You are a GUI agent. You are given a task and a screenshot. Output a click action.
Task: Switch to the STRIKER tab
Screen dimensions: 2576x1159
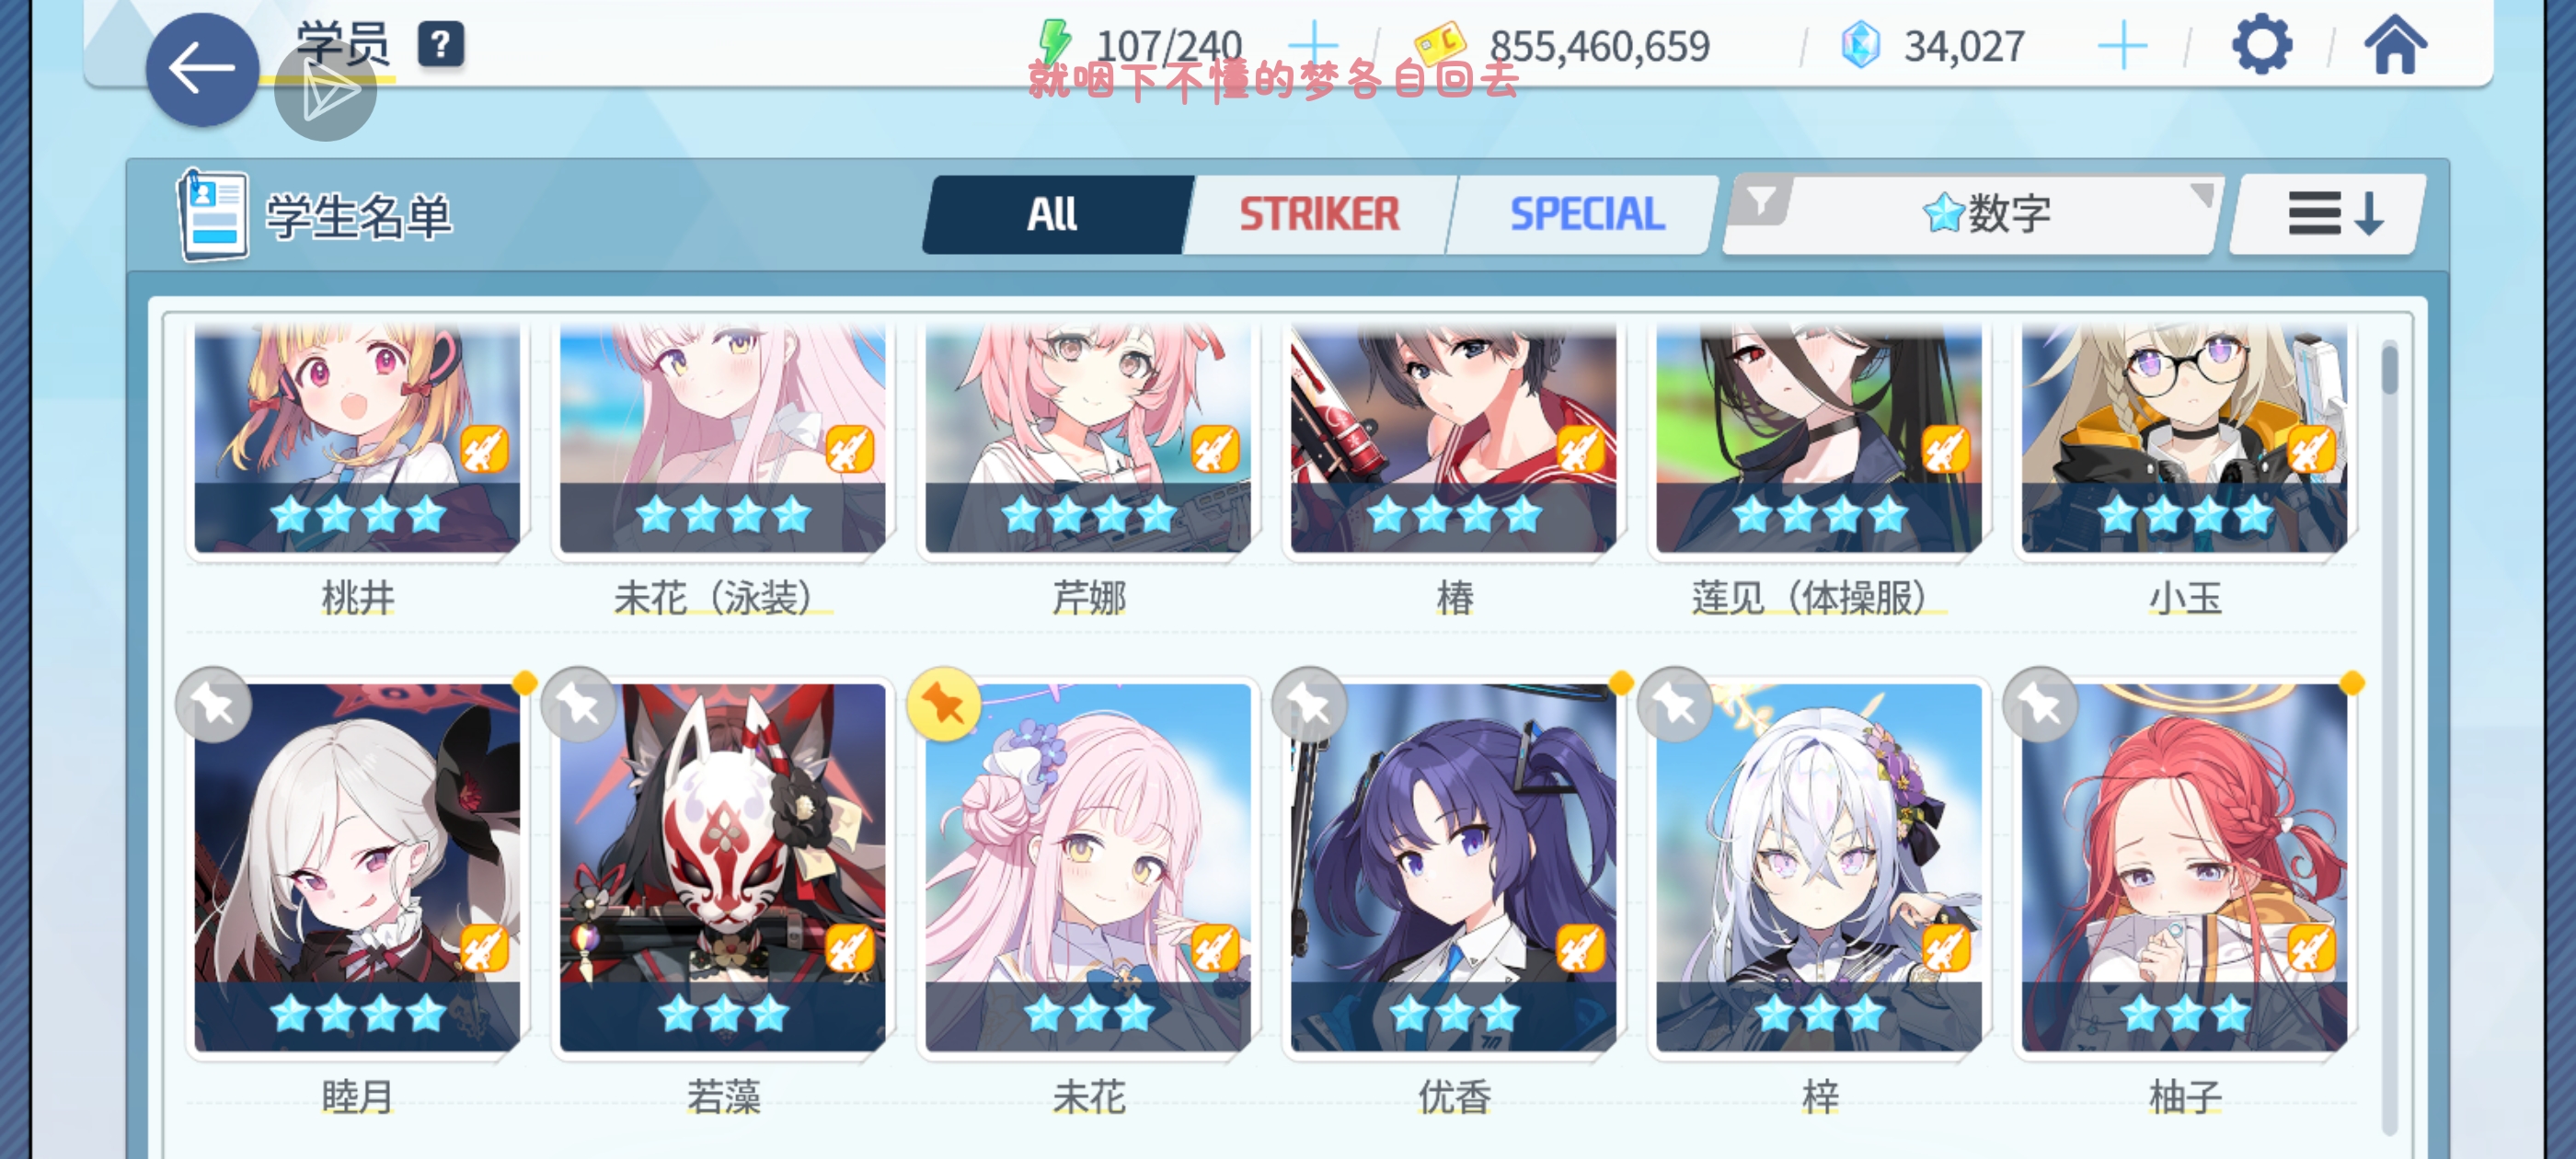tap(1319, 214)
